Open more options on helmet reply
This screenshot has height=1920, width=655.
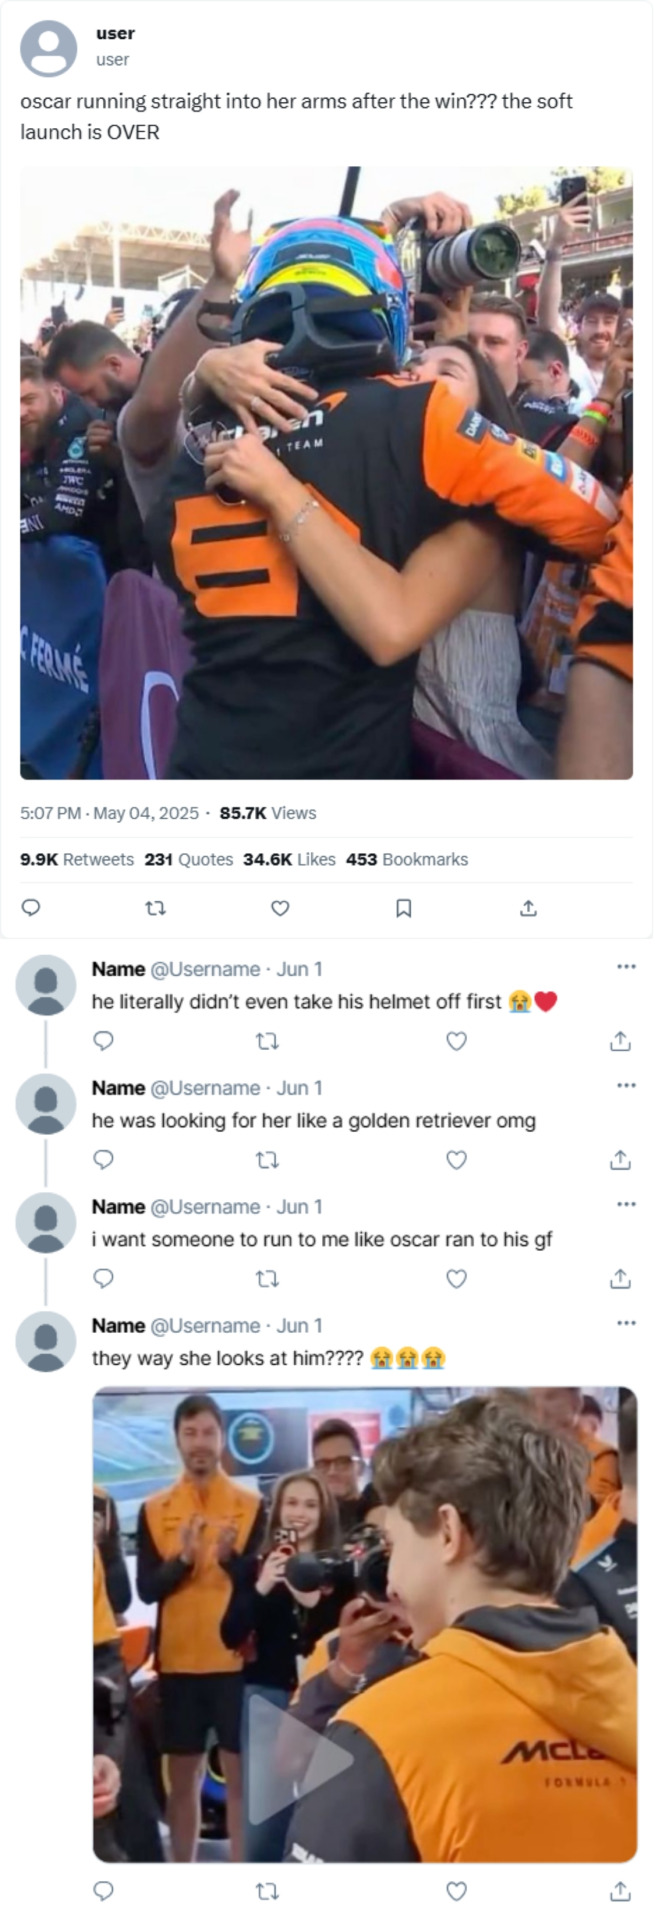(626, 967)
